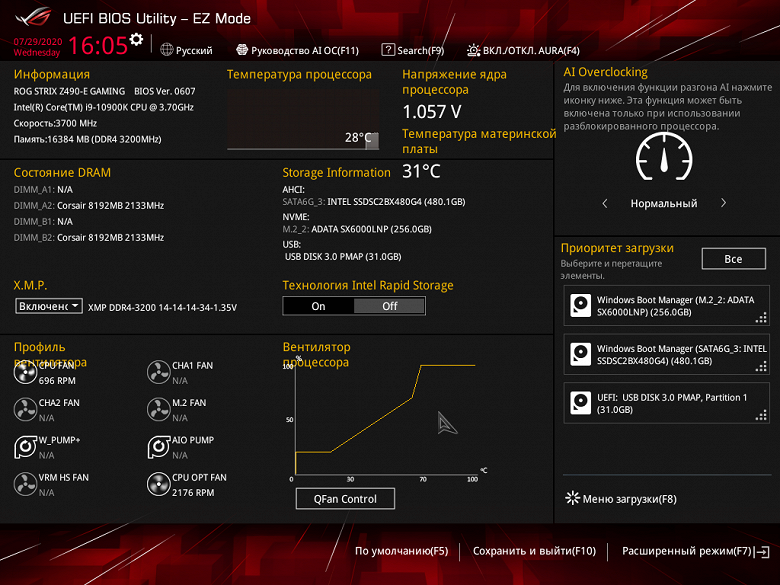Click the CPU OPT FAN icon
Screen dimensions: 780x585
coord(159,484)
